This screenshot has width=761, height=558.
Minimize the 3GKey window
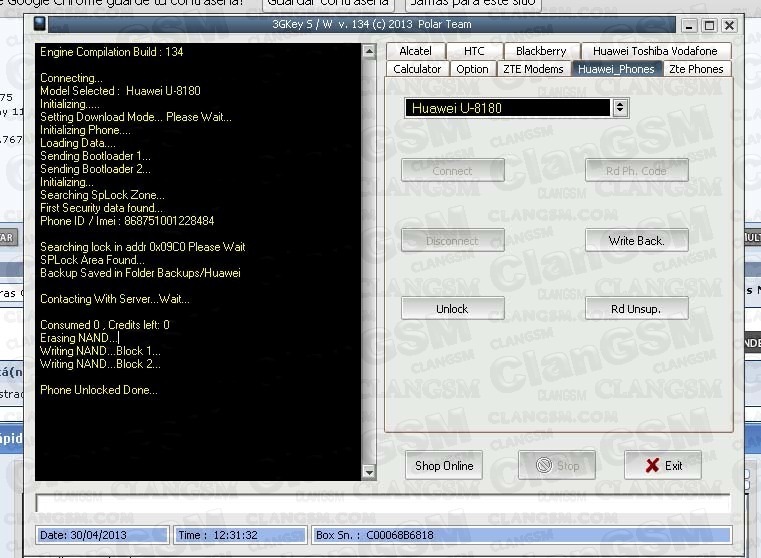(x=689, y=25)
